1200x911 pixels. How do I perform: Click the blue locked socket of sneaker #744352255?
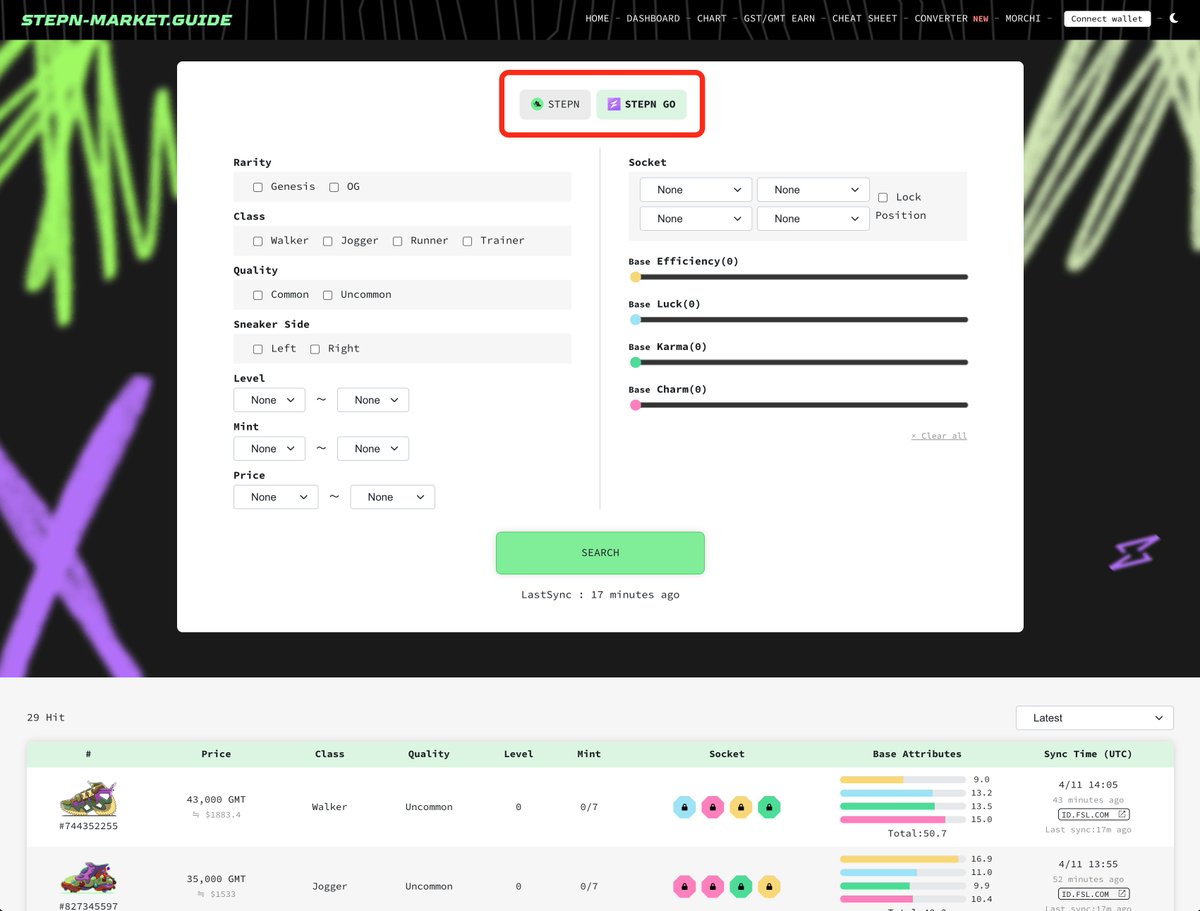[x=684, y=807]
